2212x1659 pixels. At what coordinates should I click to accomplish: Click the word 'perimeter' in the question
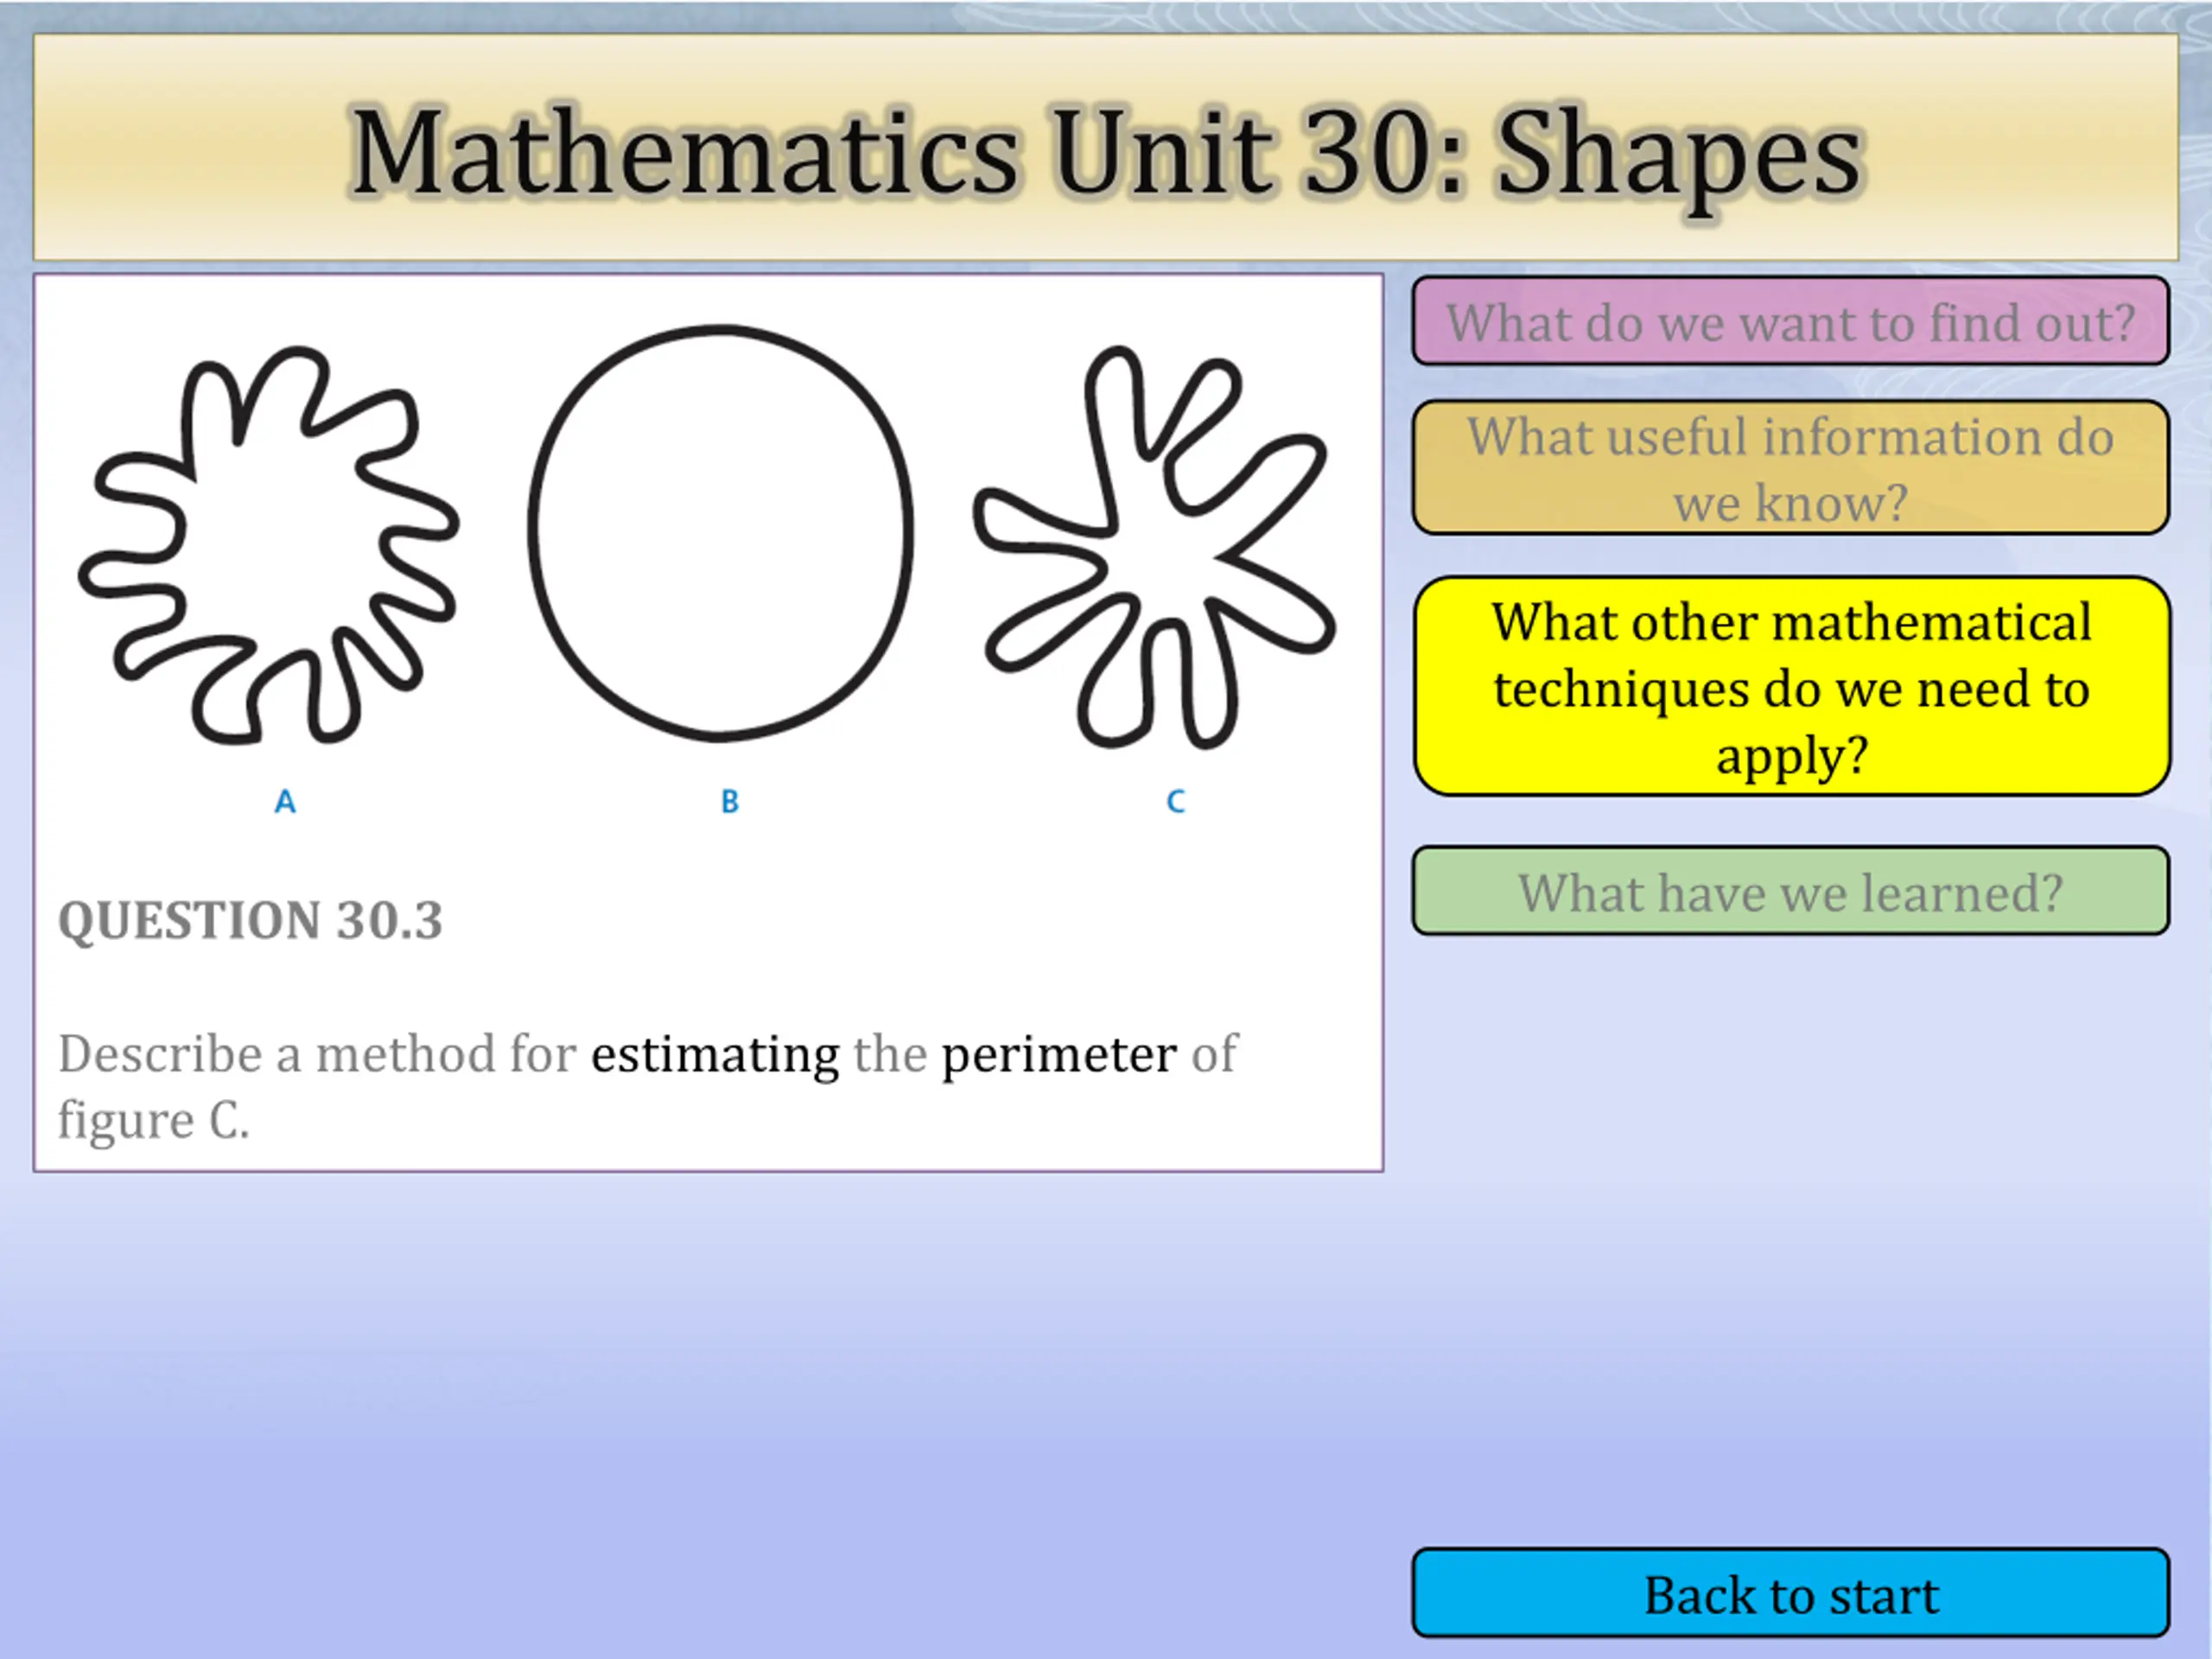[x=1059, y=1057]
